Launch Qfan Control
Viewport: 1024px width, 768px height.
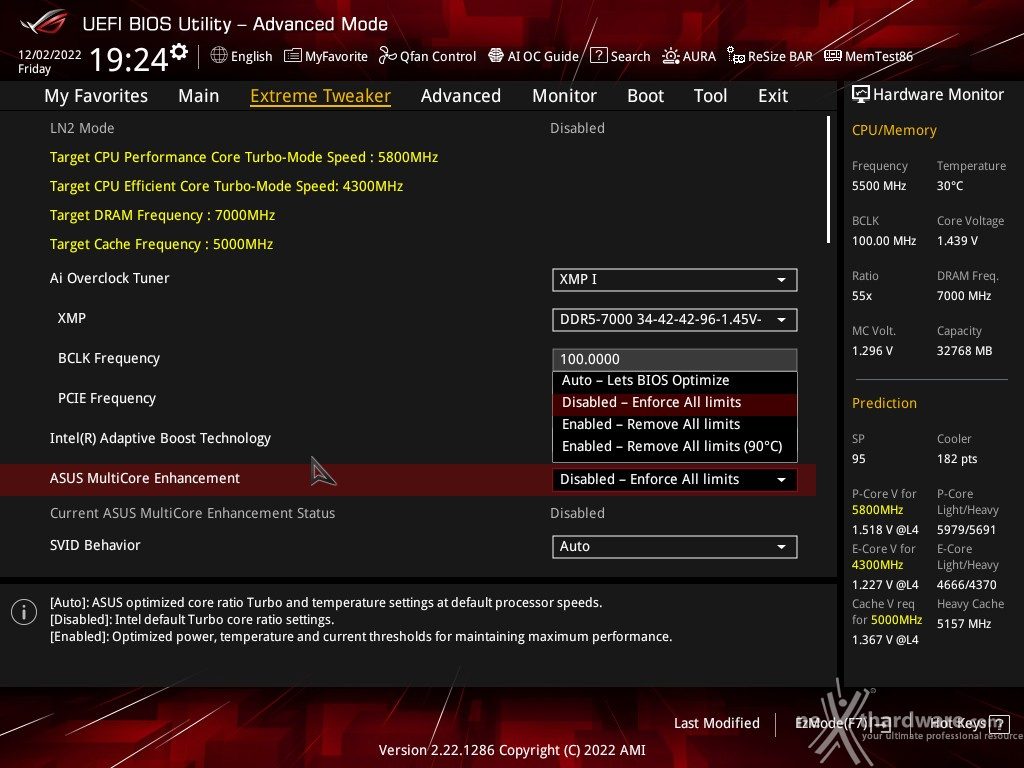point(428,56)
